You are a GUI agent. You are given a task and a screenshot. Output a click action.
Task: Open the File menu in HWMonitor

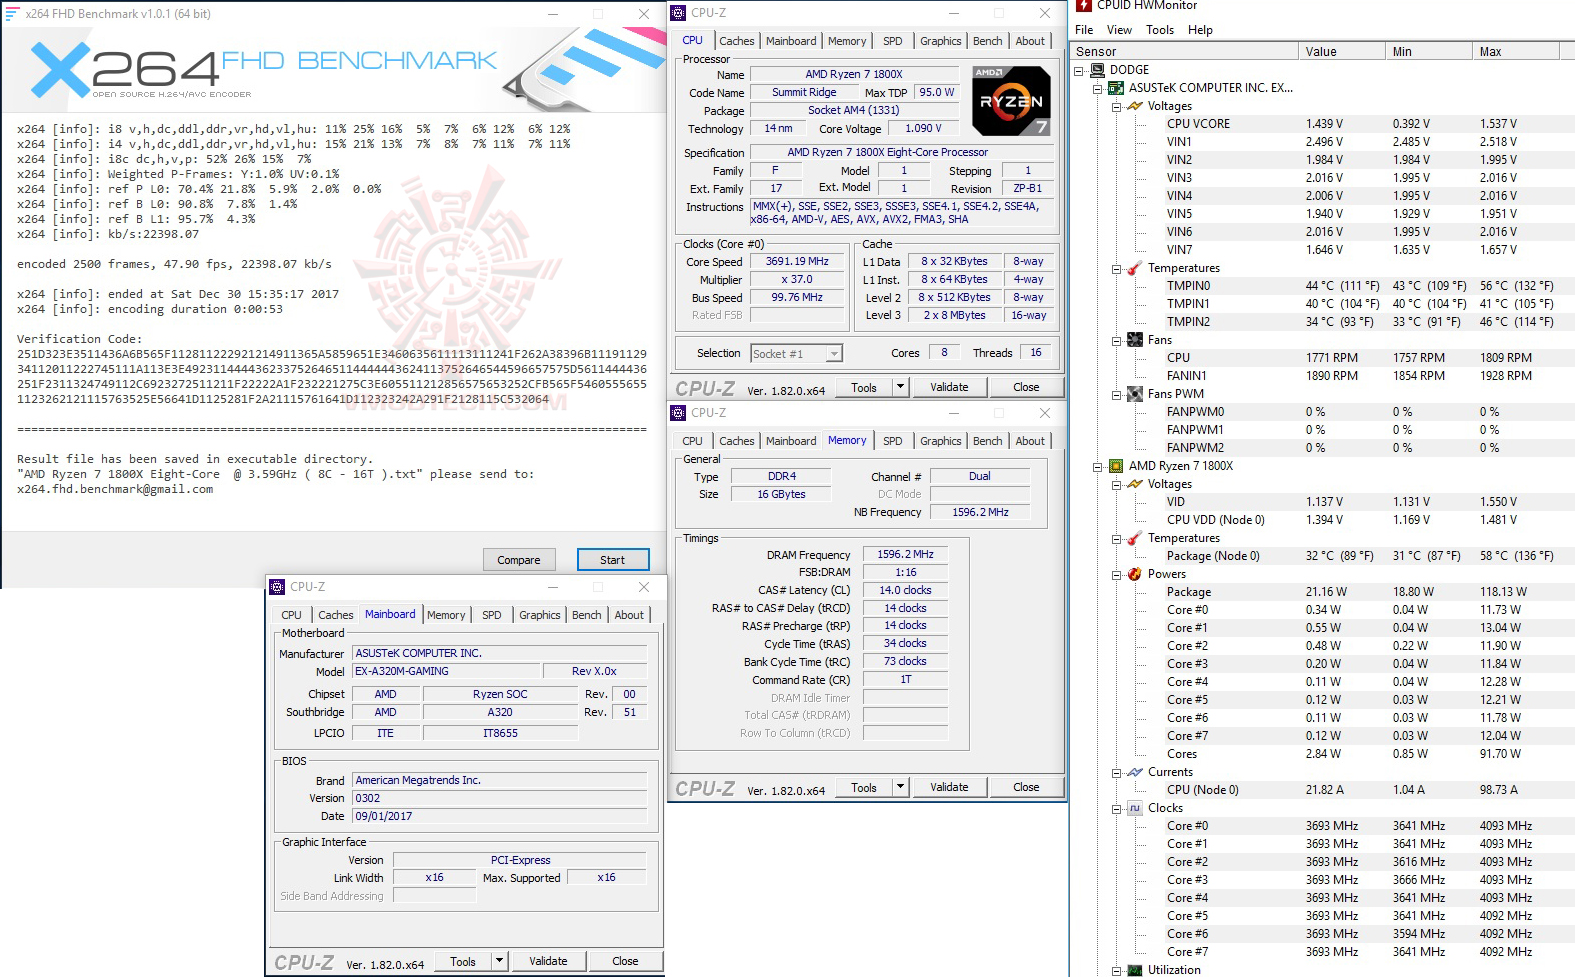pos(1084,30)
